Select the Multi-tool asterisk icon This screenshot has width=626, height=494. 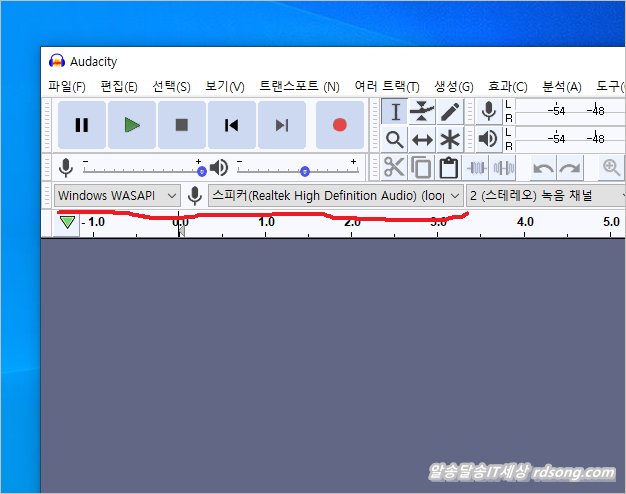[450, 139]
